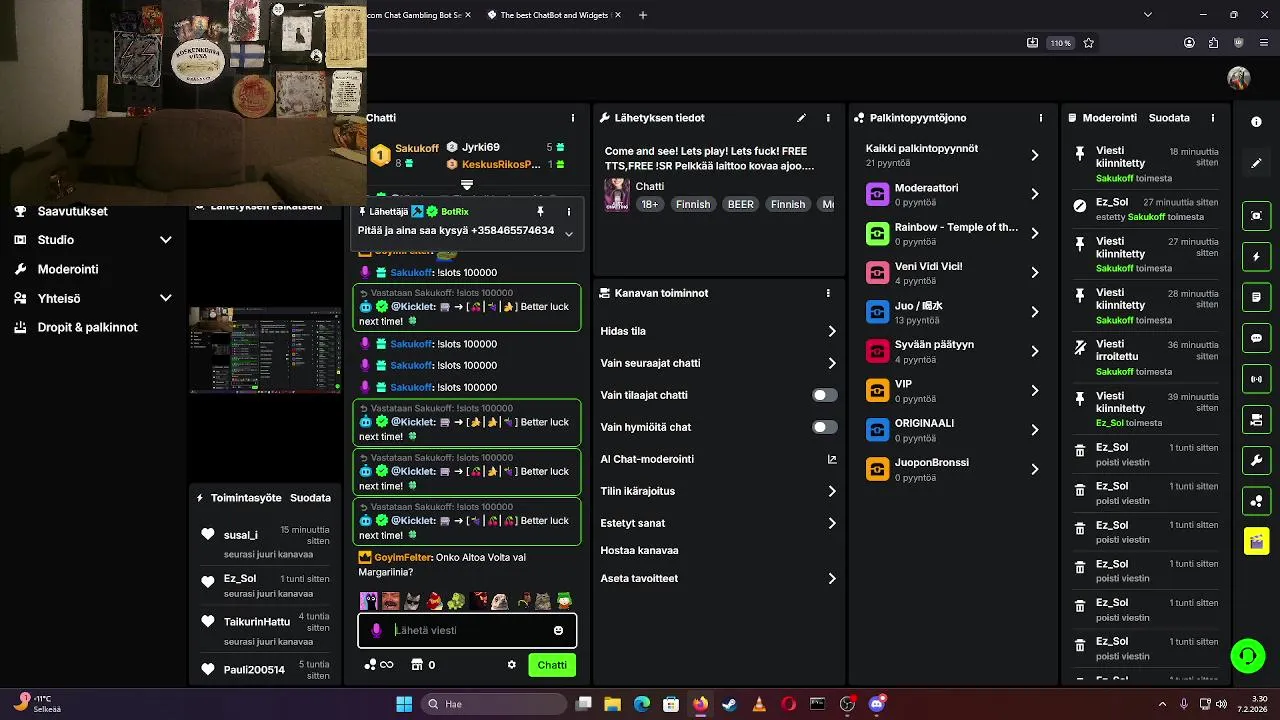Expand the Studio sidebar section
This screenshot has height=720, width=1280.
[x=166, y=240]
